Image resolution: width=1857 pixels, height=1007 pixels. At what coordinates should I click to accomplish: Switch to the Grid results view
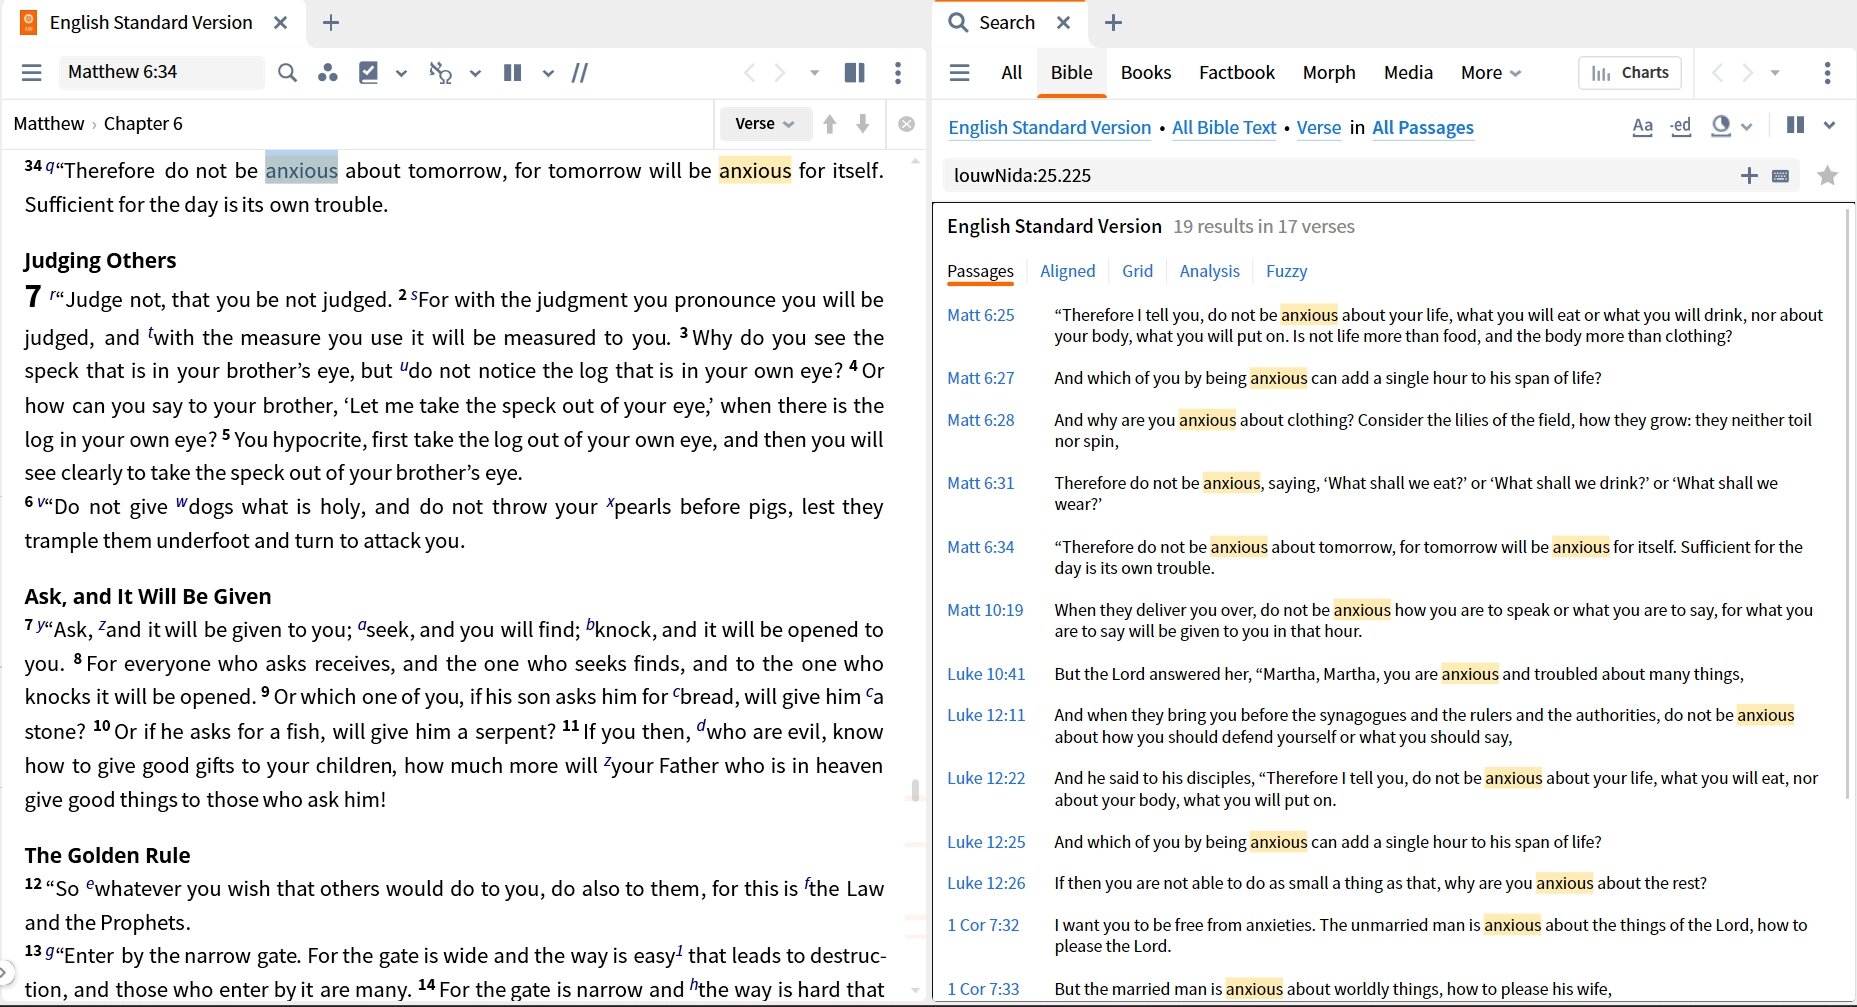coord(1137,271)
